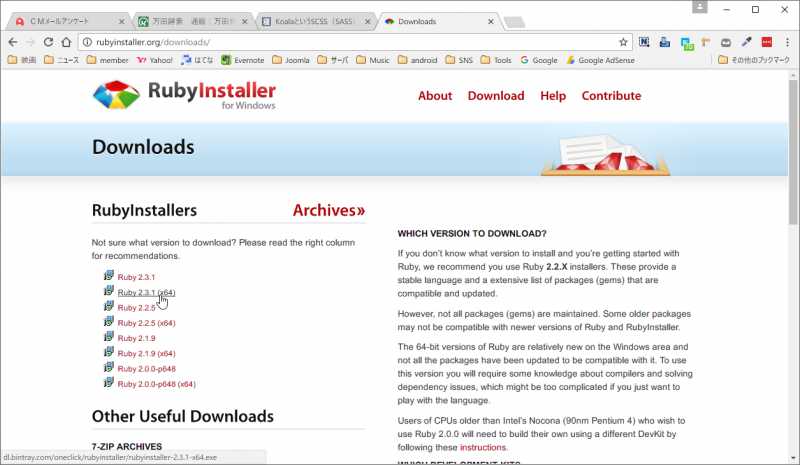800x465 pixels.
Task: Download Ruby 2.0.0-p648 (x64) installer
Action: [x=157, y=384]
